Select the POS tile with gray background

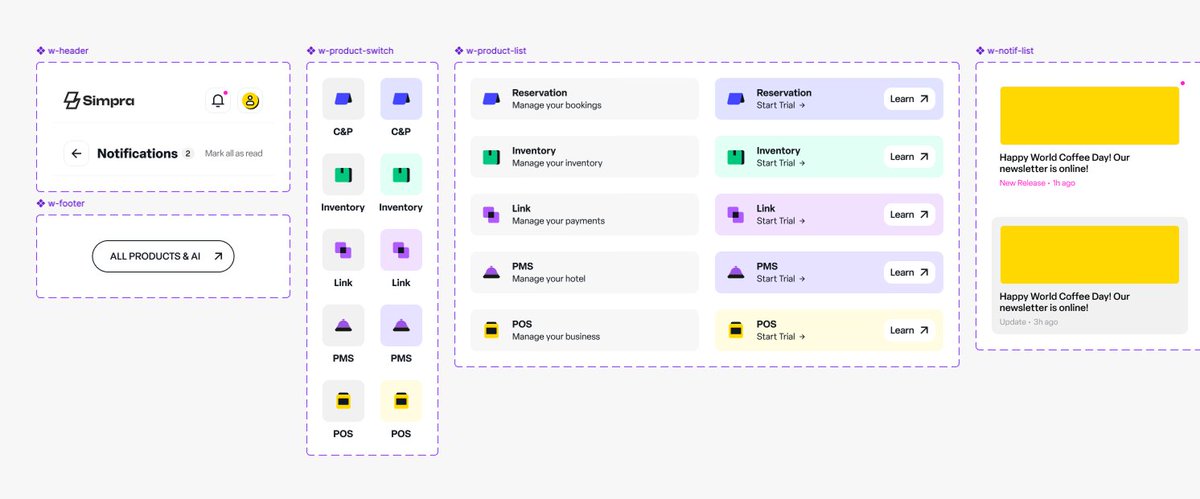point(343,400)
